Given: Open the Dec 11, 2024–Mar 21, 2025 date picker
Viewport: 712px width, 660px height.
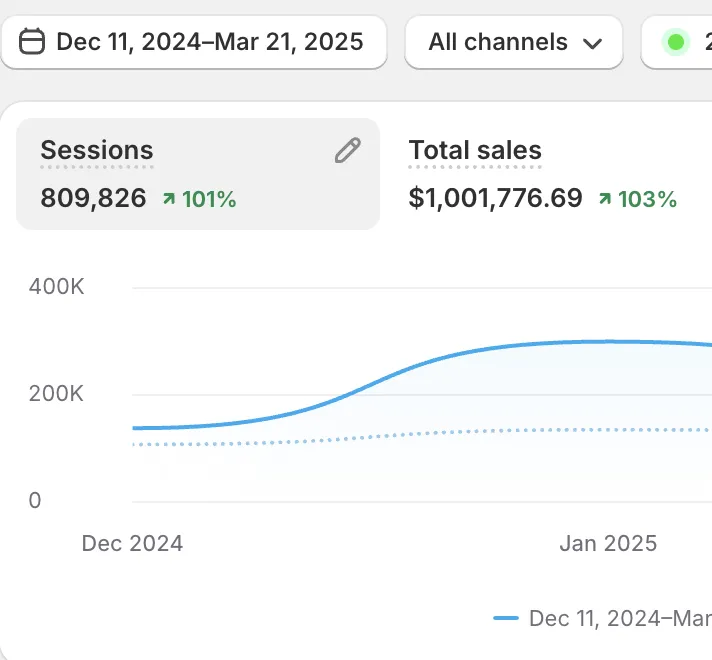Looking at the screenshot, I should point(193,42).
